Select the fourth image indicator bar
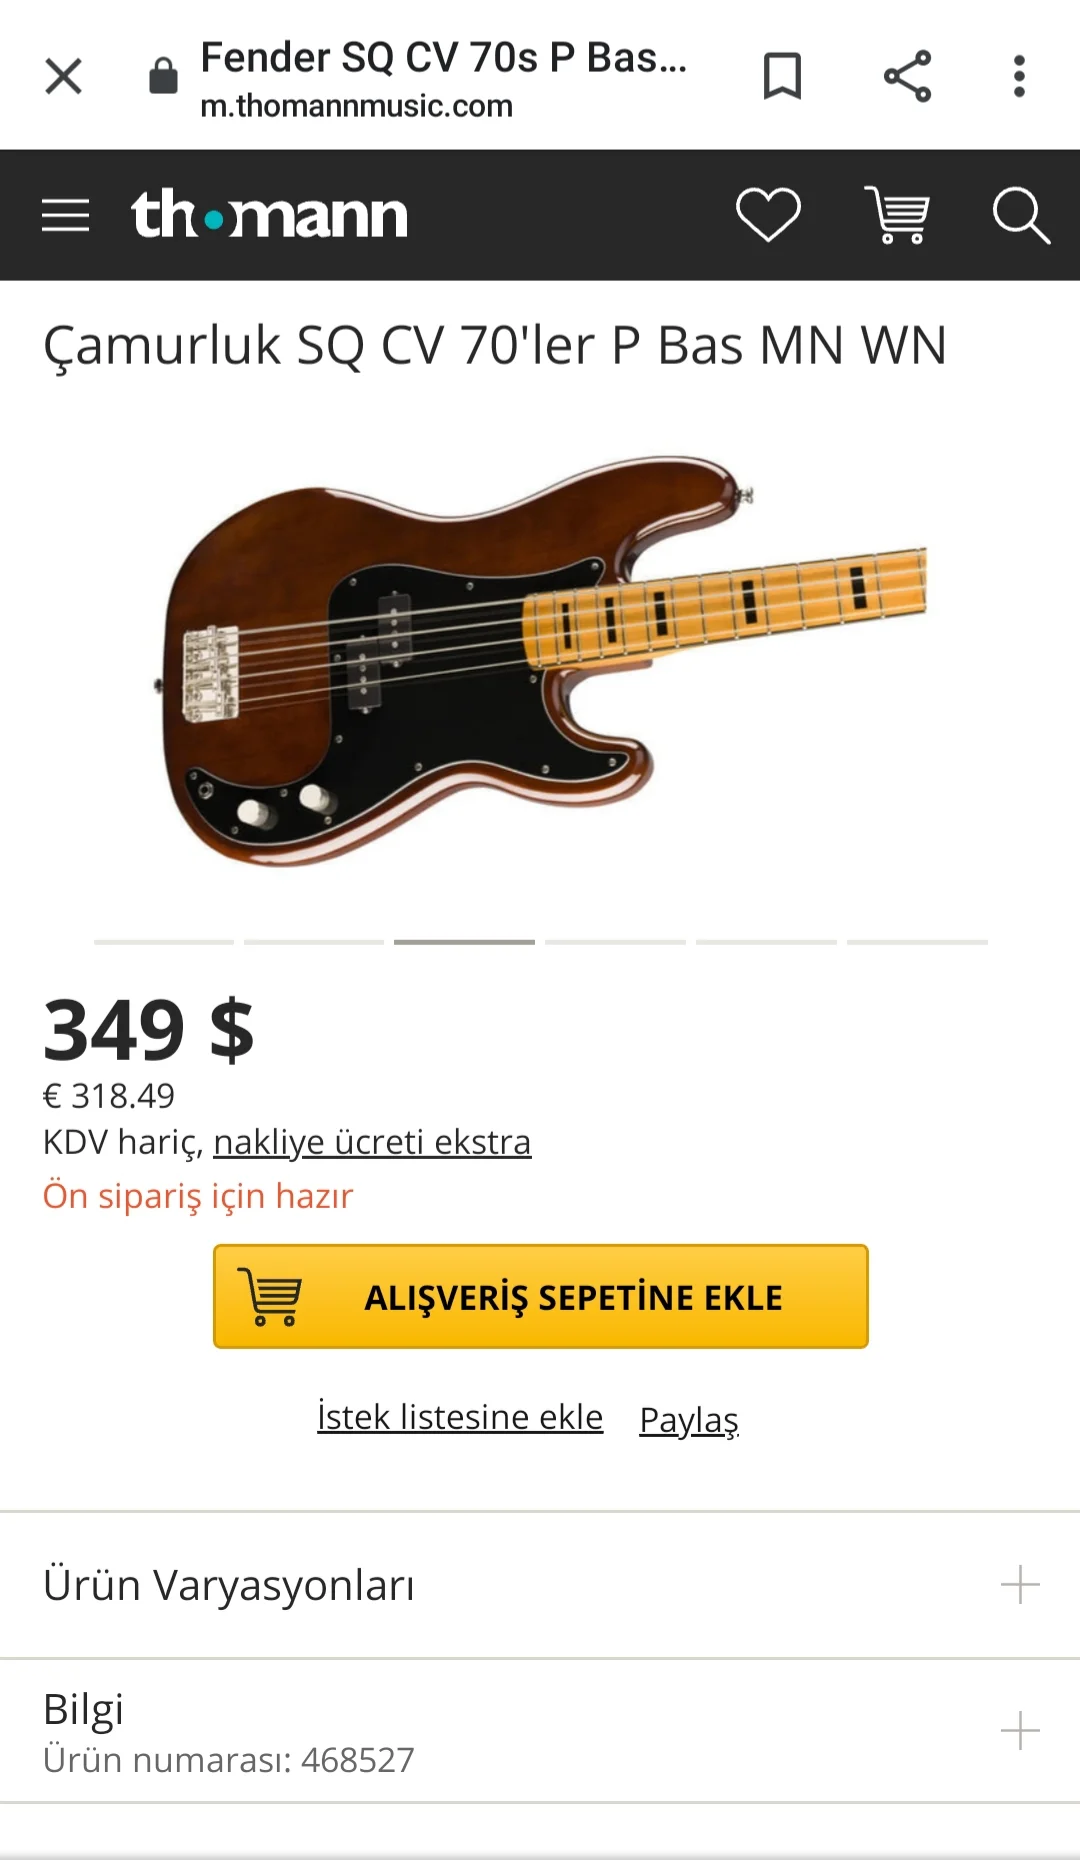Viewport: 1080px width, 1860px height. click(615, 942)
